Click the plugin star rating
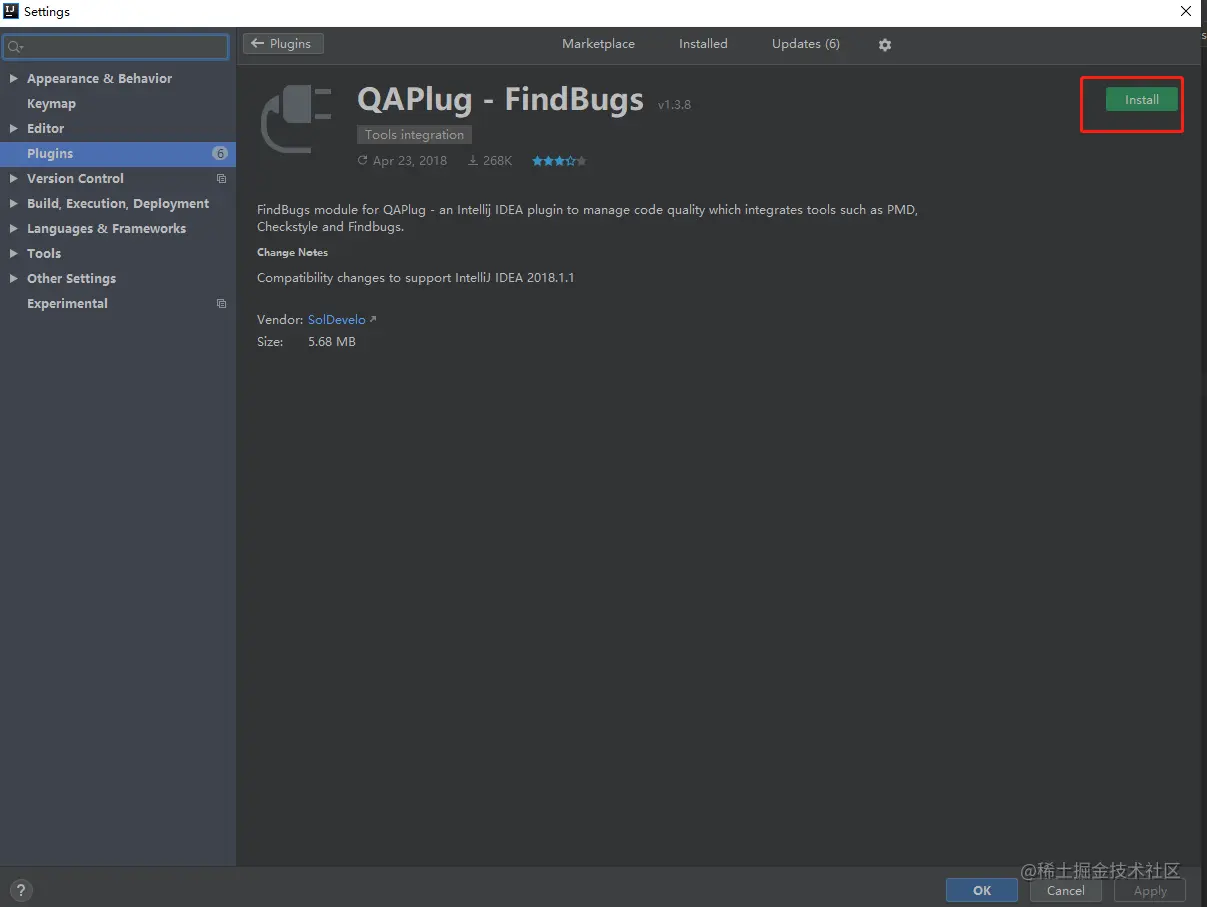 click(559, 161)
